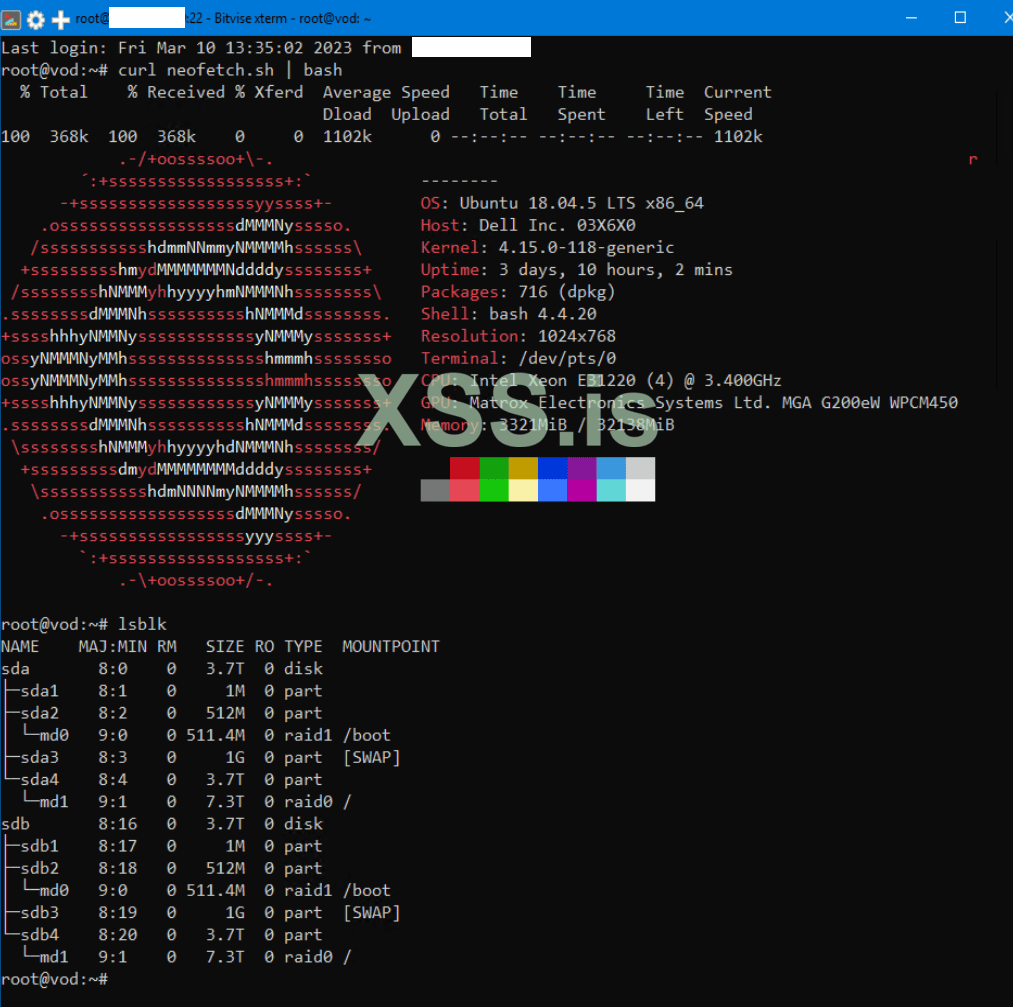Image resolution: width=1013 pixels, height=1007 pixels.
Task: Click the Uptime '3 days, 10 hours, 2 mins'
Action: coord(615,270)
